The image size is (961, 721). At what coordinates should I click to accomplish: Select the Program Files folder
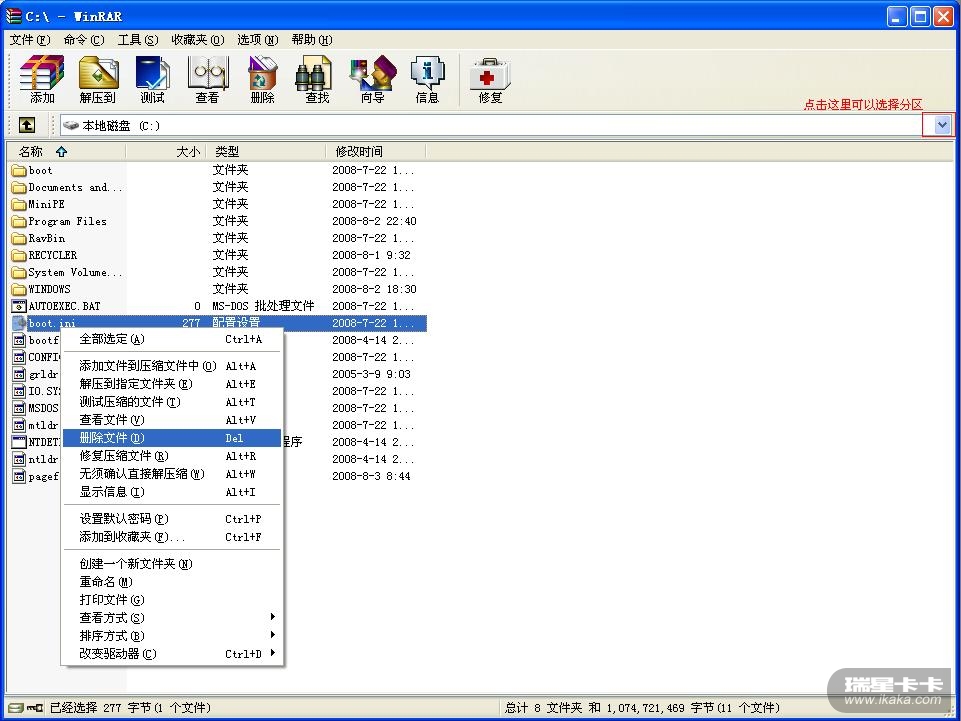pyautogui.click(x=59, y=221)
